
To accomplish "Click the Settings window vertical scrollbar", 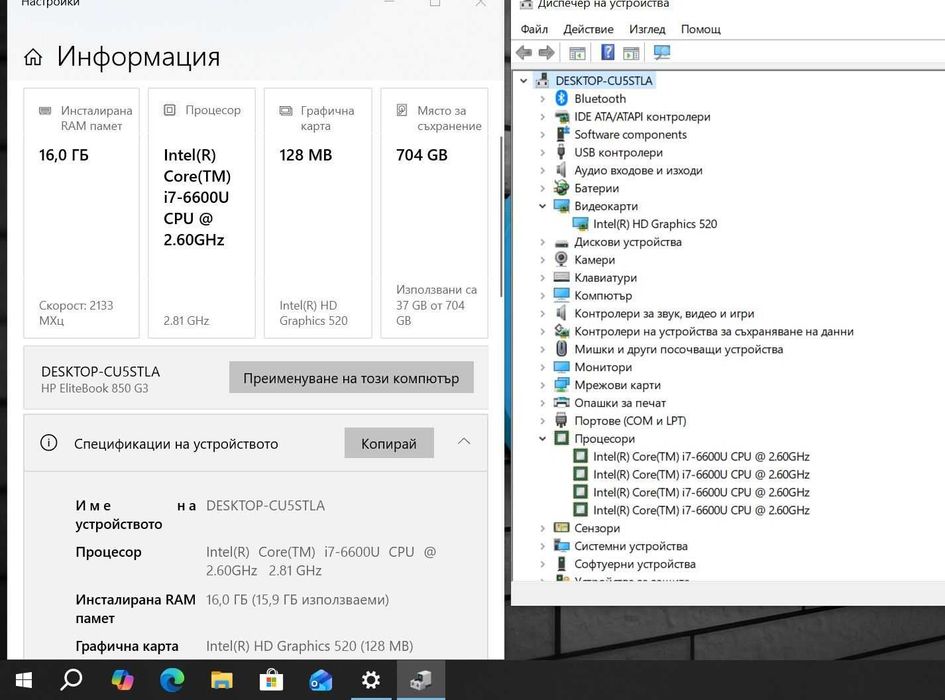I will (501, 217).
